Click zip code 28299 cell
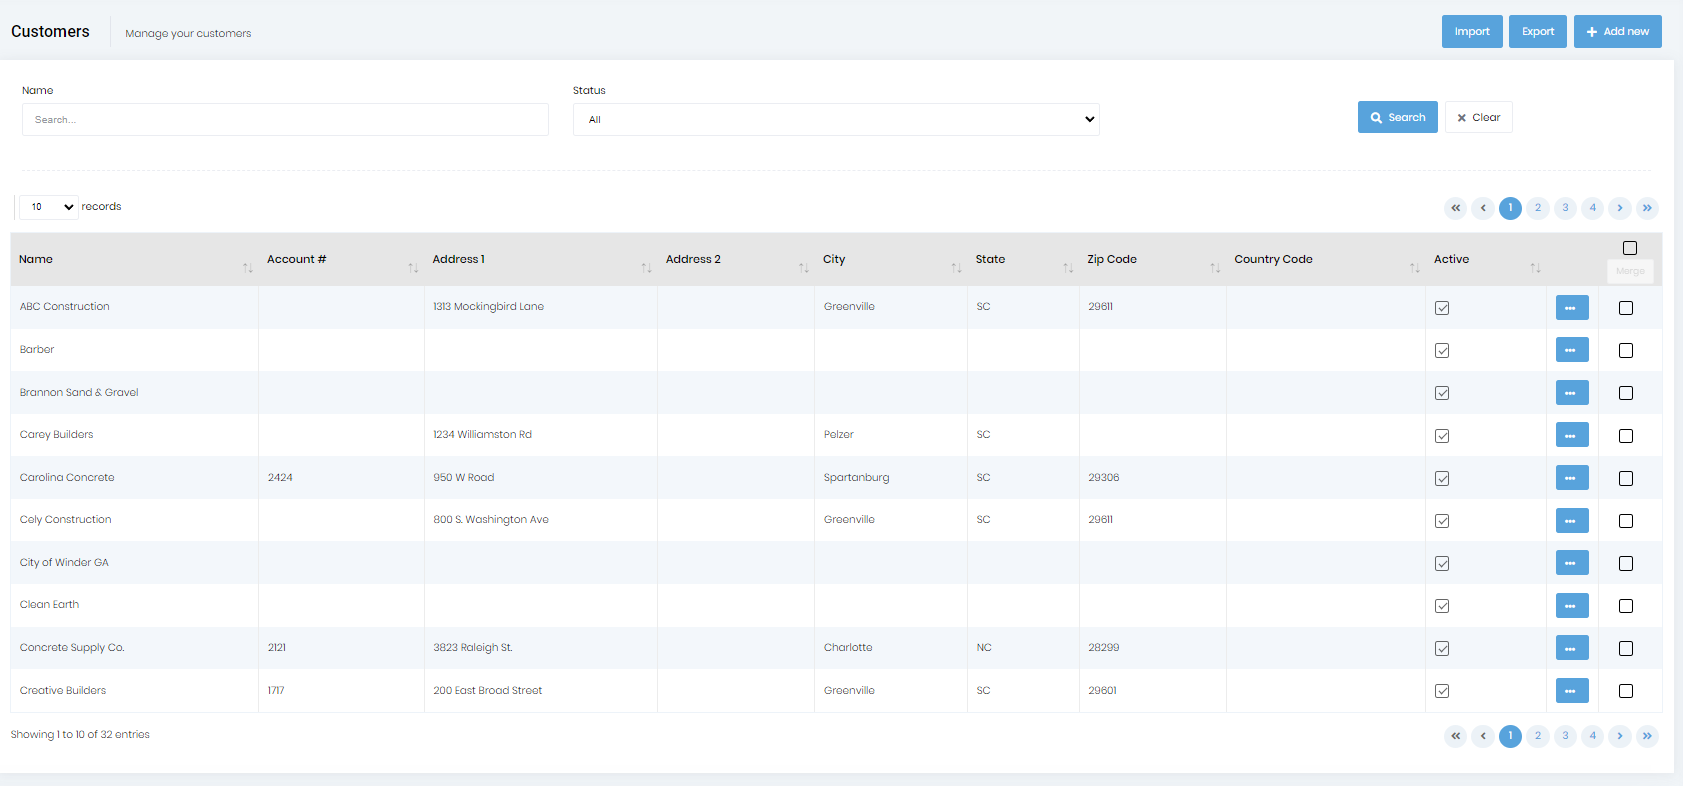Image resolution: width=1683 pixels, height=786 pixels. (1104, 647)
